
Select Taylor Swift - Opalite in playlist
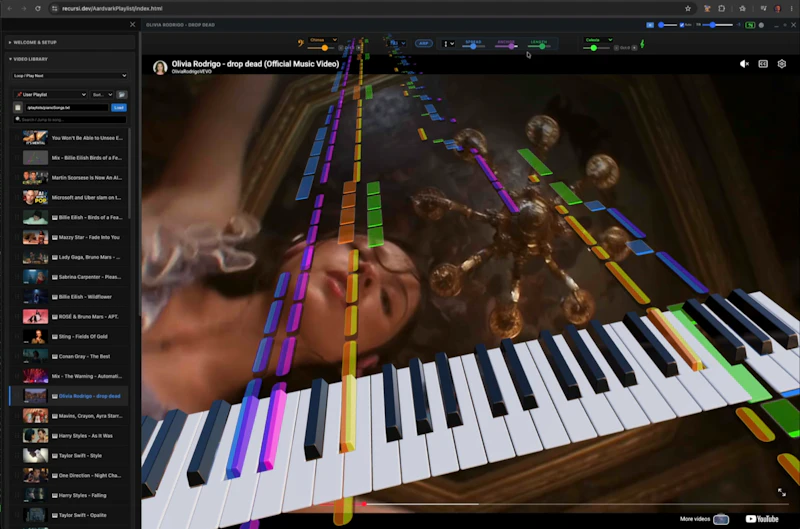[68, 515]
